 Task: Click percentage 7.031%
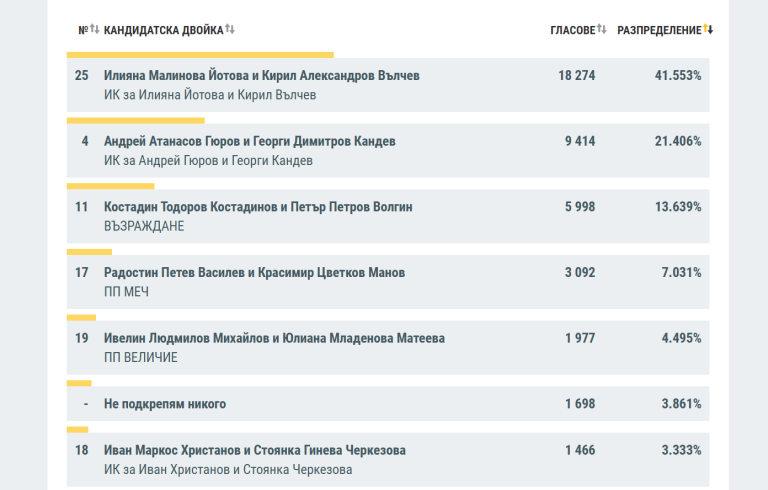(681, 272)
